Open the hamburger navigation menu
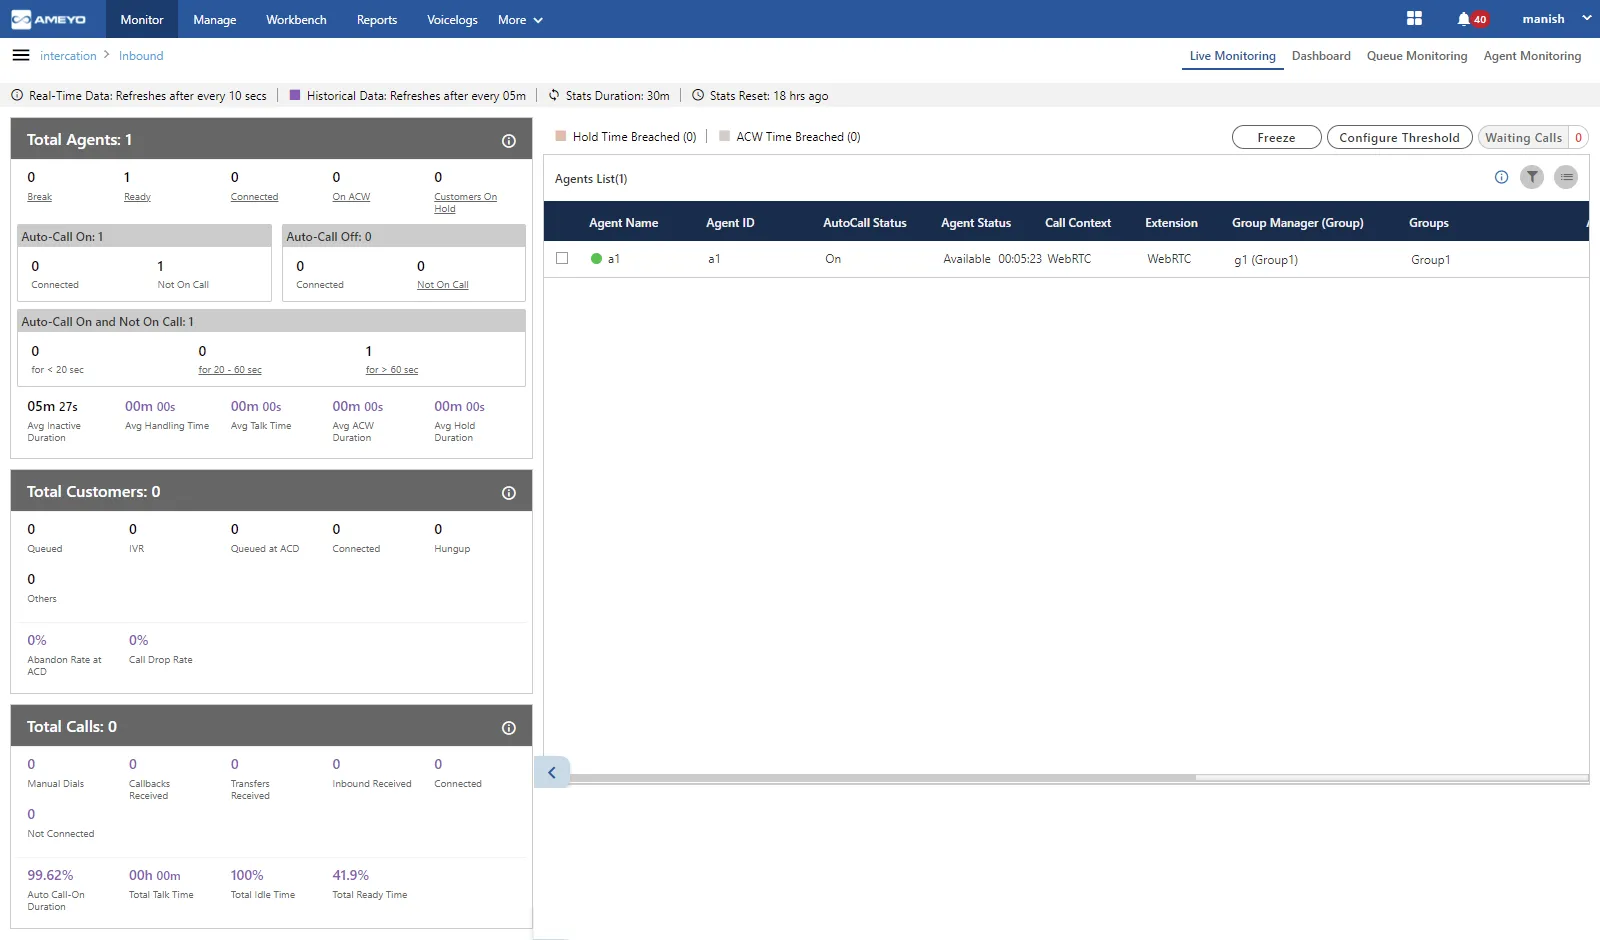The image size is (1600, 940). (x=21, y=55)
